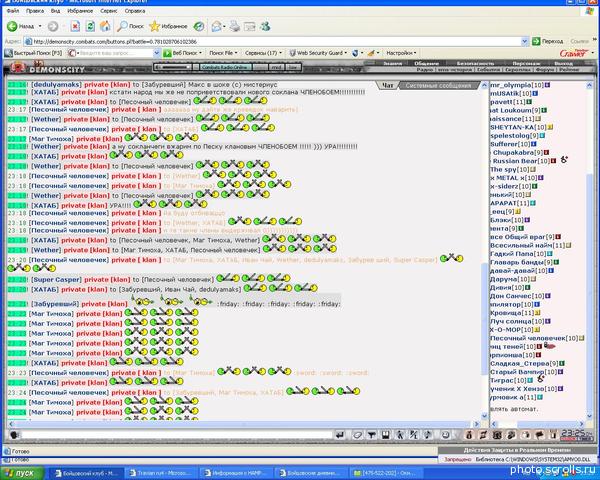
Task: Click the percent-style icon below chat
Action: click(414, 435)
